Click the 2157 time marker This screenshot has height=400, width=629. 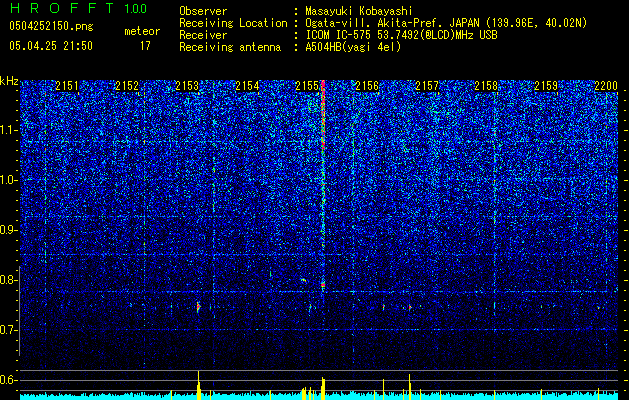427,86
